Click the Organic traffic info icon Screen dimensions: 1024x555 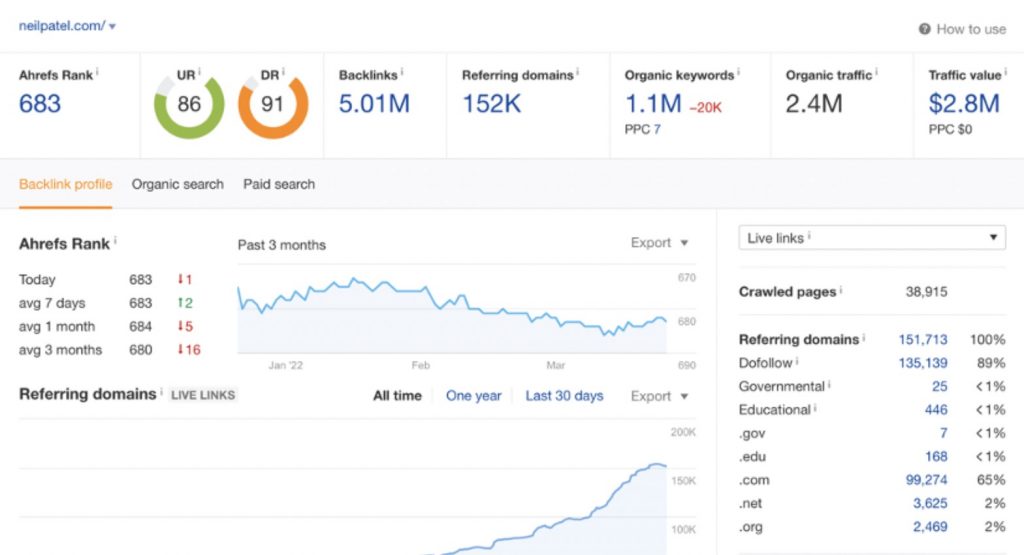point(876,71)
